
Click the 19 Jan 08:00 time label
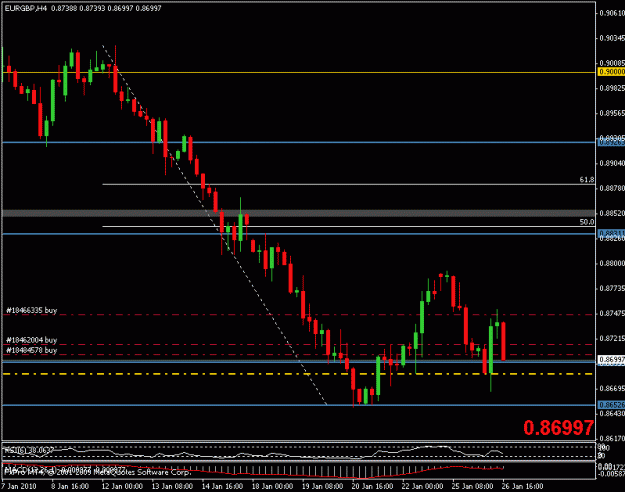tap(322, 486)
